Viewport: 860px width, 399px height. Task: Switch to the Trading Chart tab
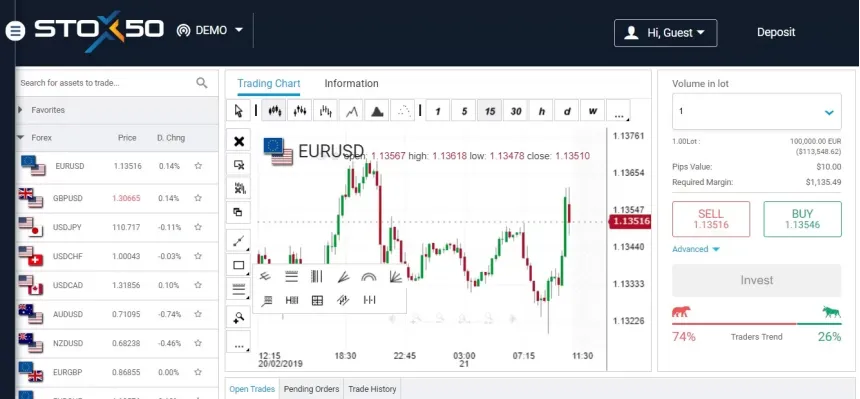click(269, 83)
